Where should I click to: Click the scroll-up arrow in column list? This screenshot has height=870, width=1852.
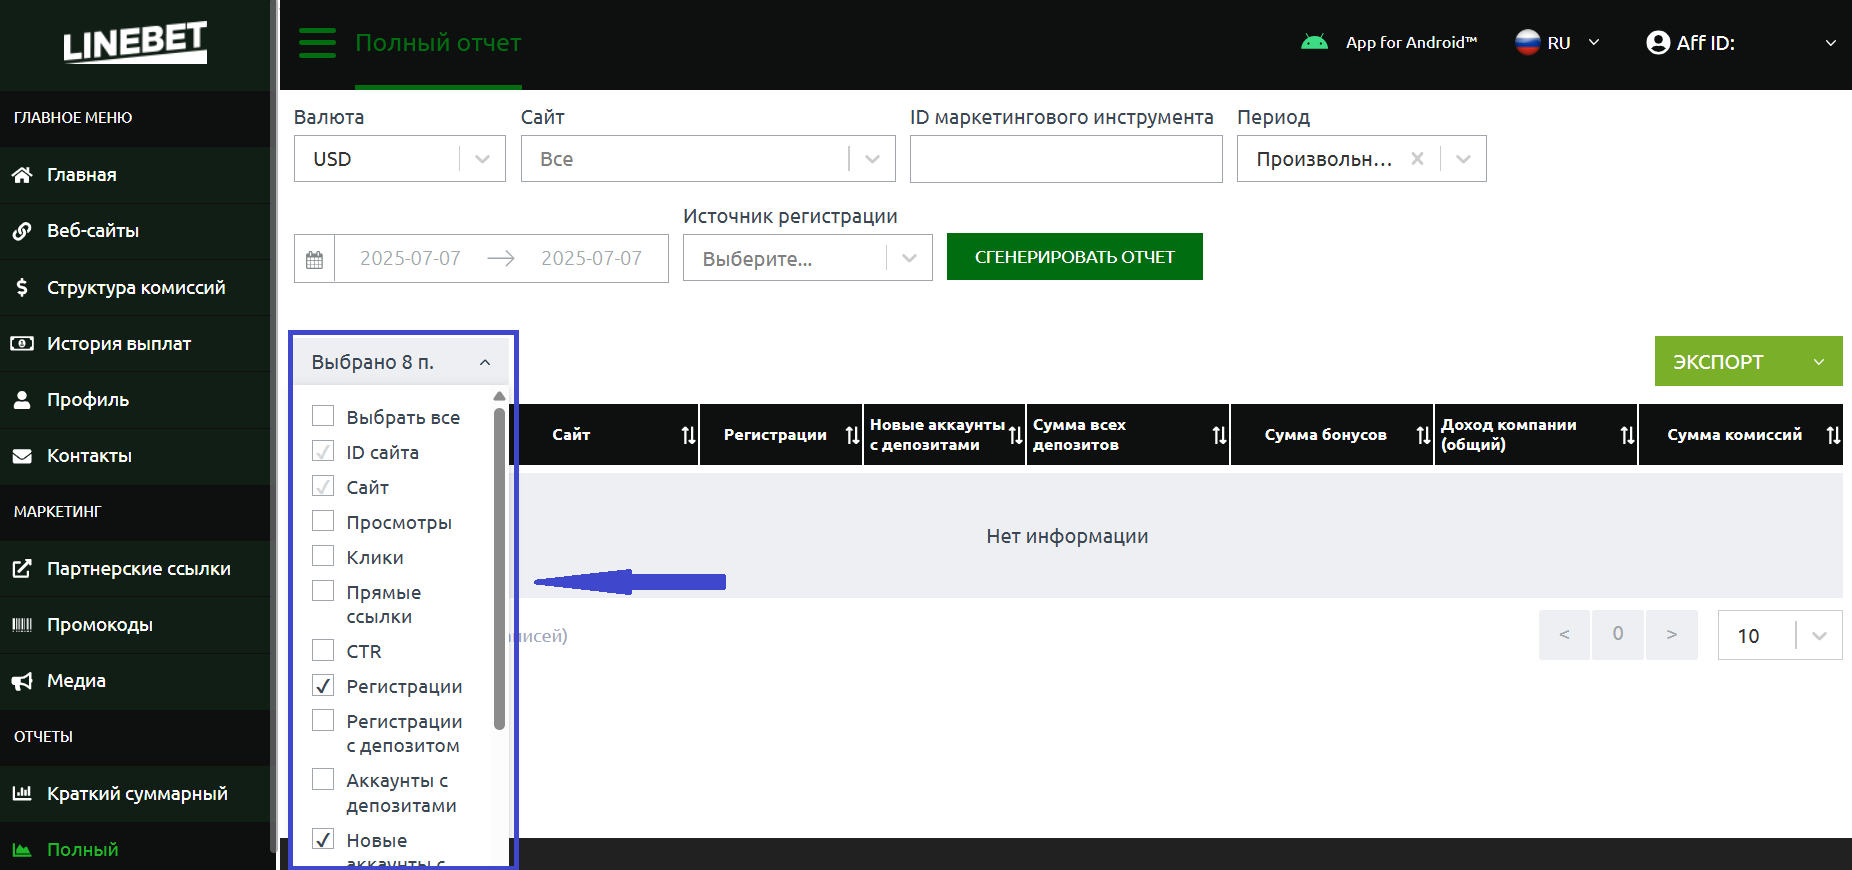499,397
